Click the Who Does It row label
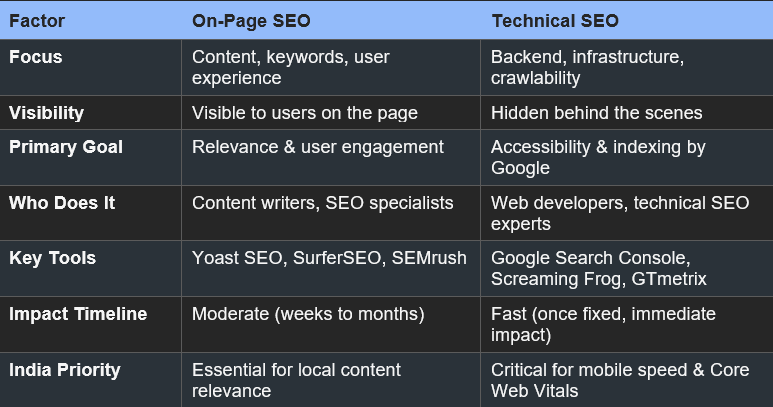Image resolution: width=773 pixels, height=407 pixels. click(x=62, y=203)
